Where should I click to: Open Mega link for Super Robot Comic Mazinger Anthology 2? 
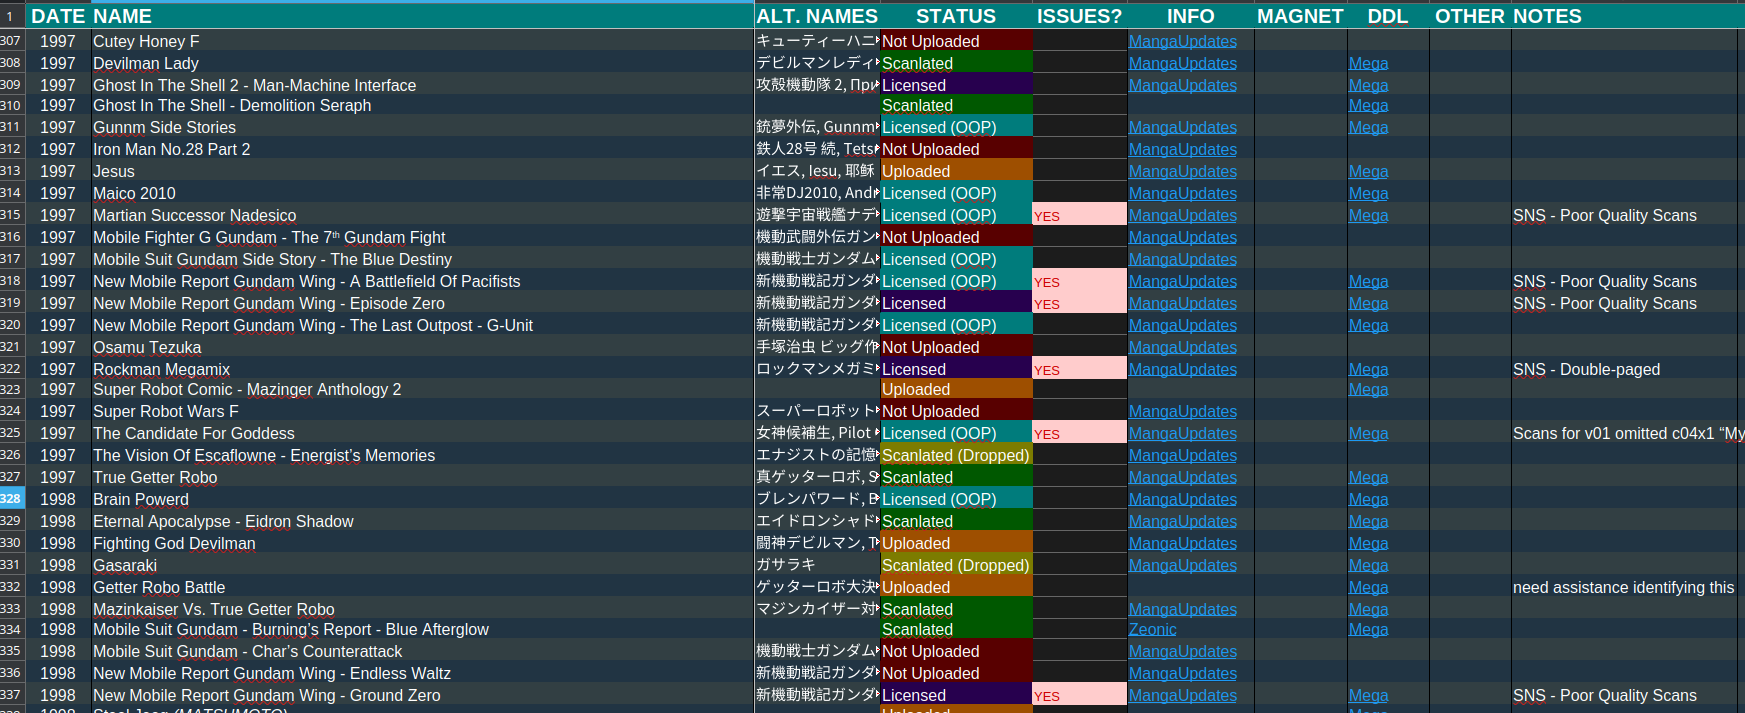[1368, 389]
